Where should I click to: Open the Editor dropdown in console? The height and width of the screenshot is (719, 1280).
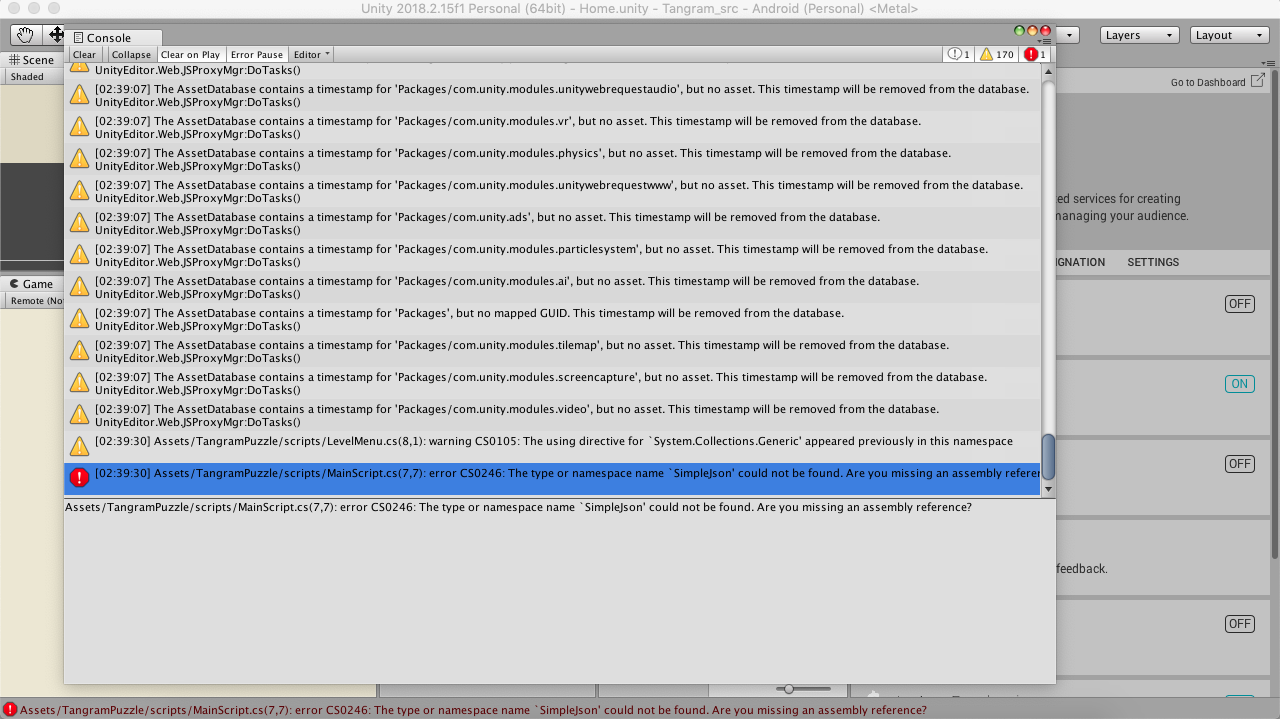click(x=311, y=55)
